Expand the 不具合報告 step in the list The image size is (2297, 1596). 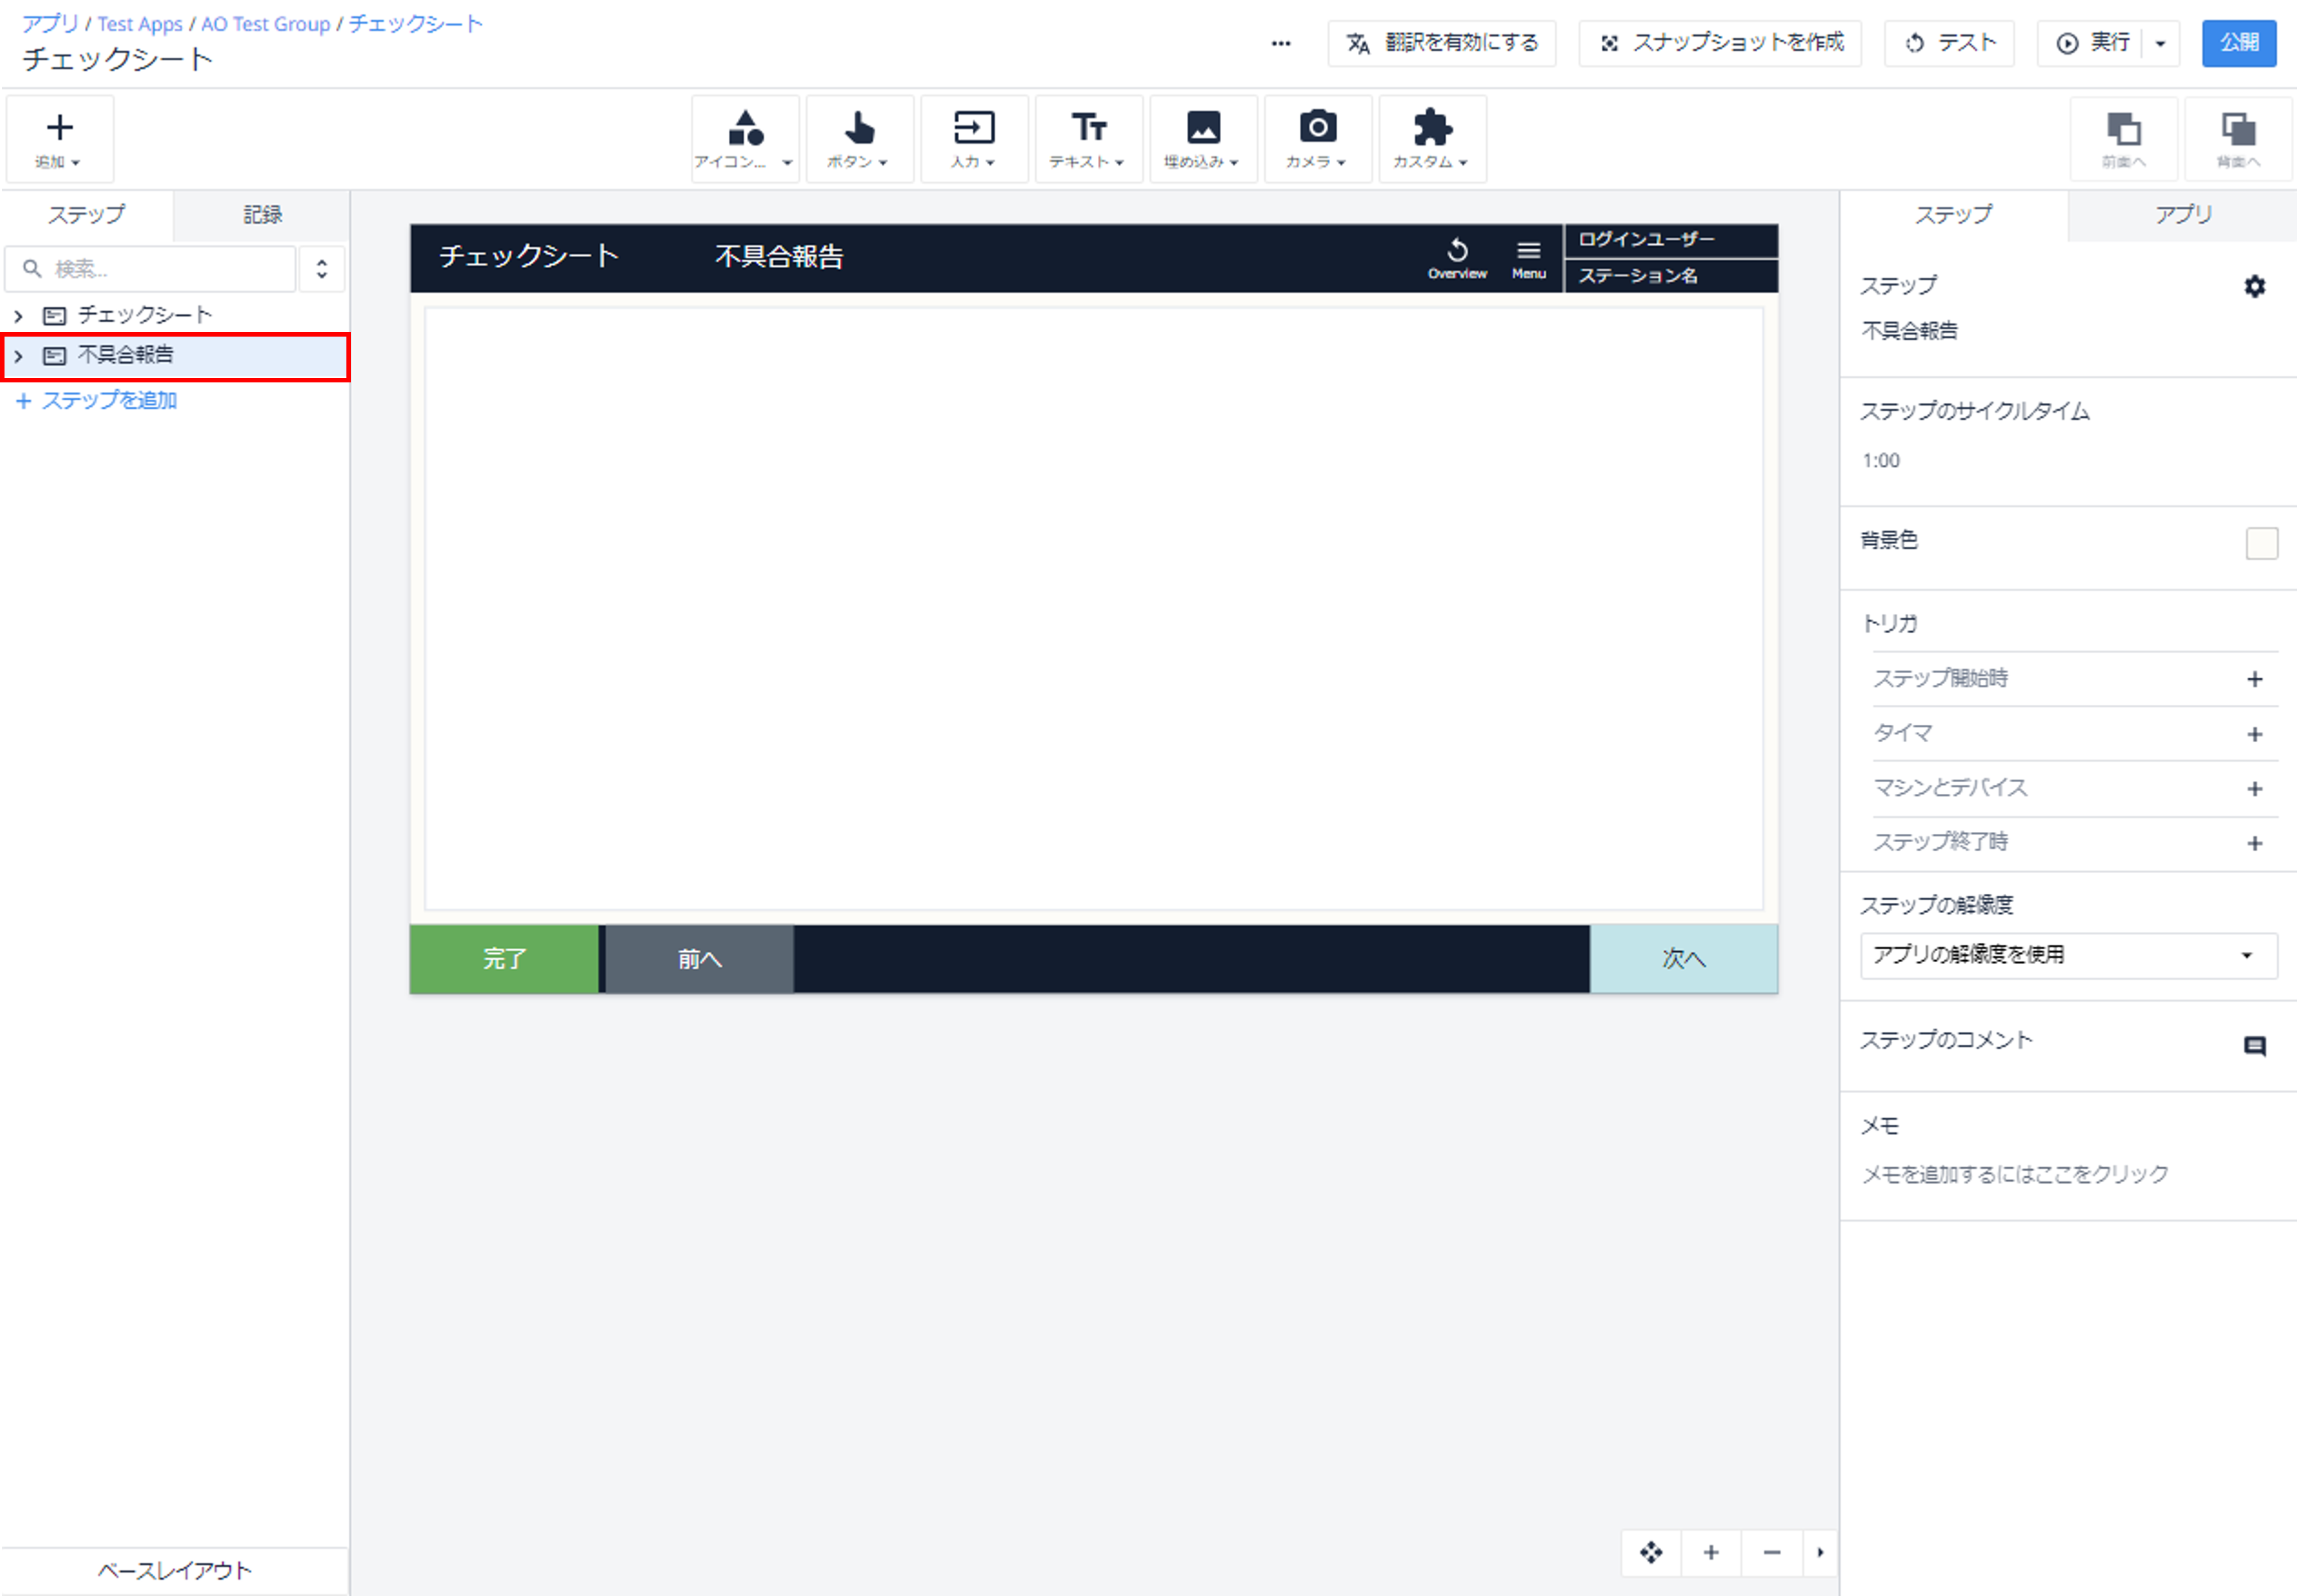click(18, 356)
